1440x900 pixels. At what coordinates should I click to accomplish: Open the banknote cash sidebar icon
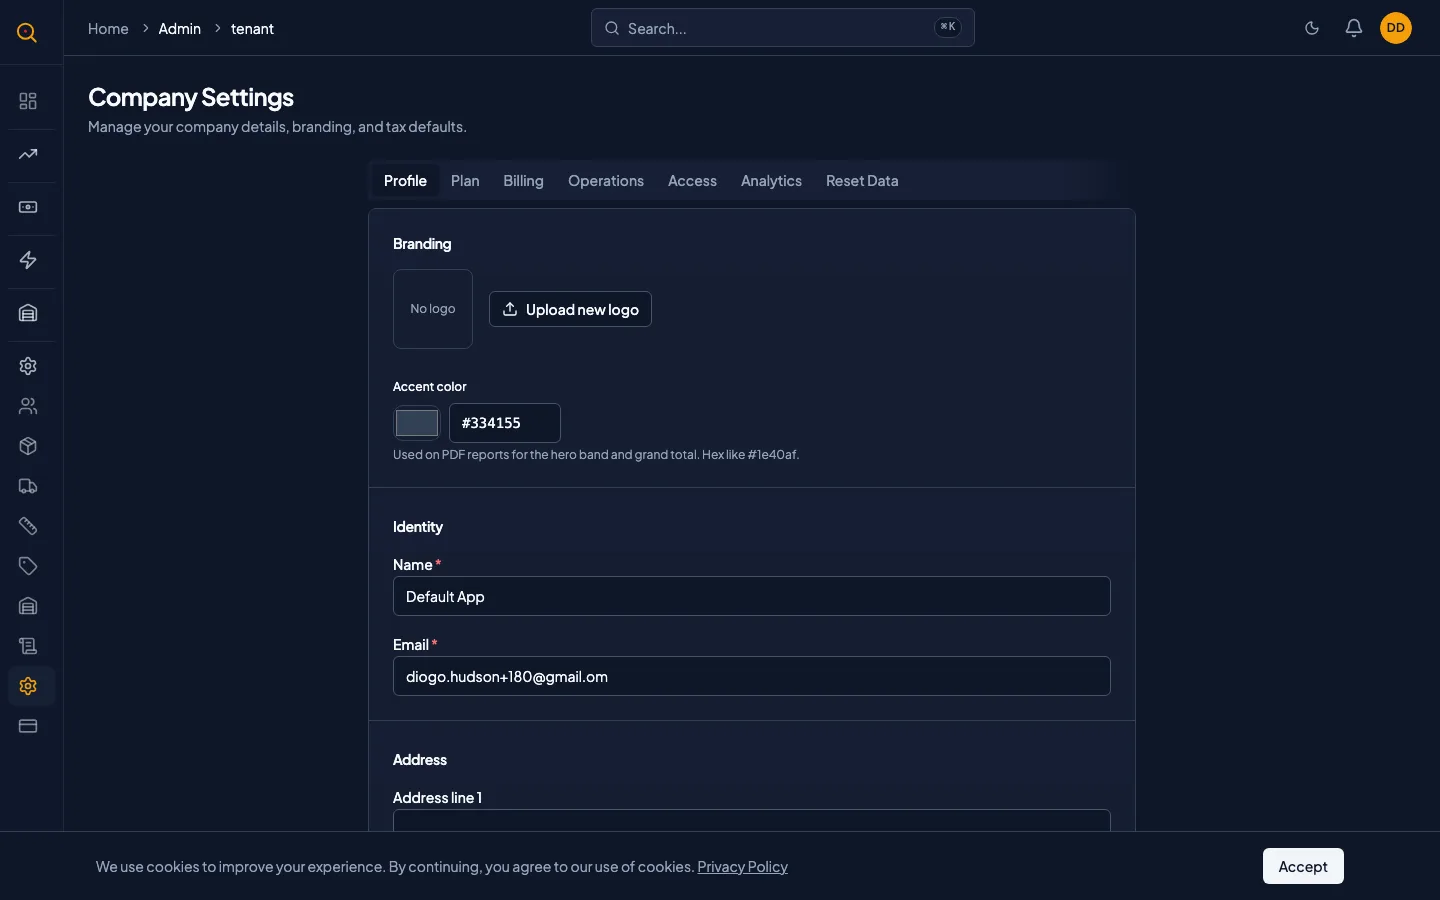pyautogui.click(x=28, y=207)
